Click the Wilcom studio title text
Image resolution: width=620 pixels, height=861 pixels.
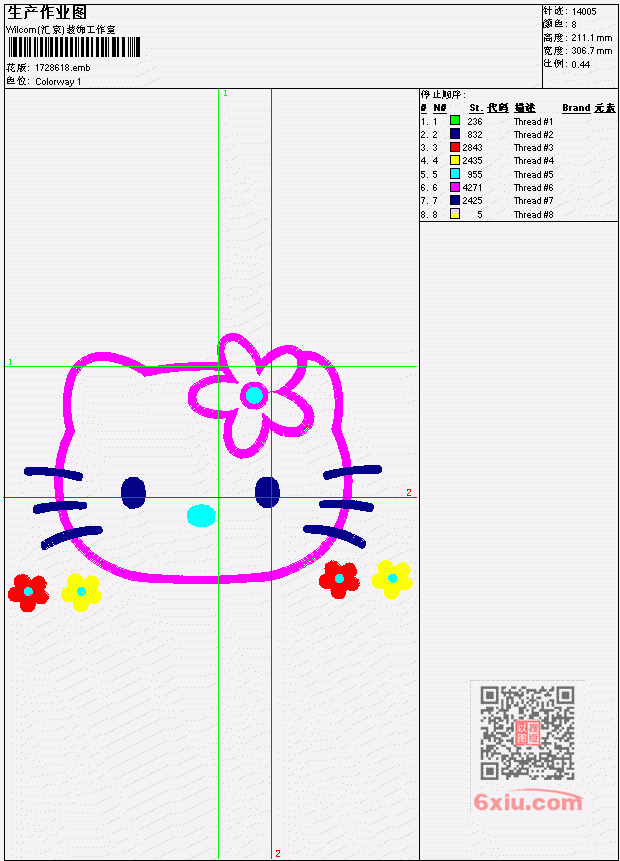click(x=60, y=30)
